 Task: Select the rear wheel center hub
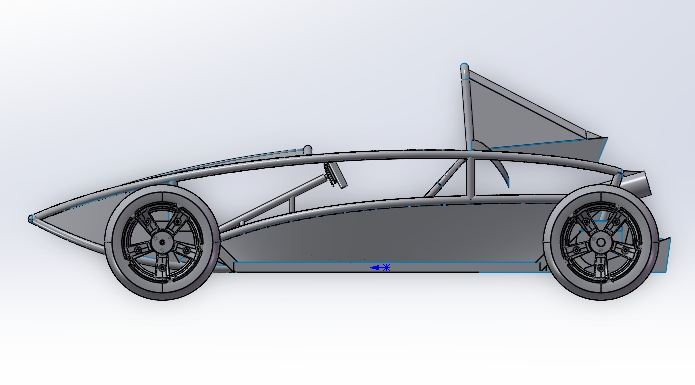click(601, 242)
